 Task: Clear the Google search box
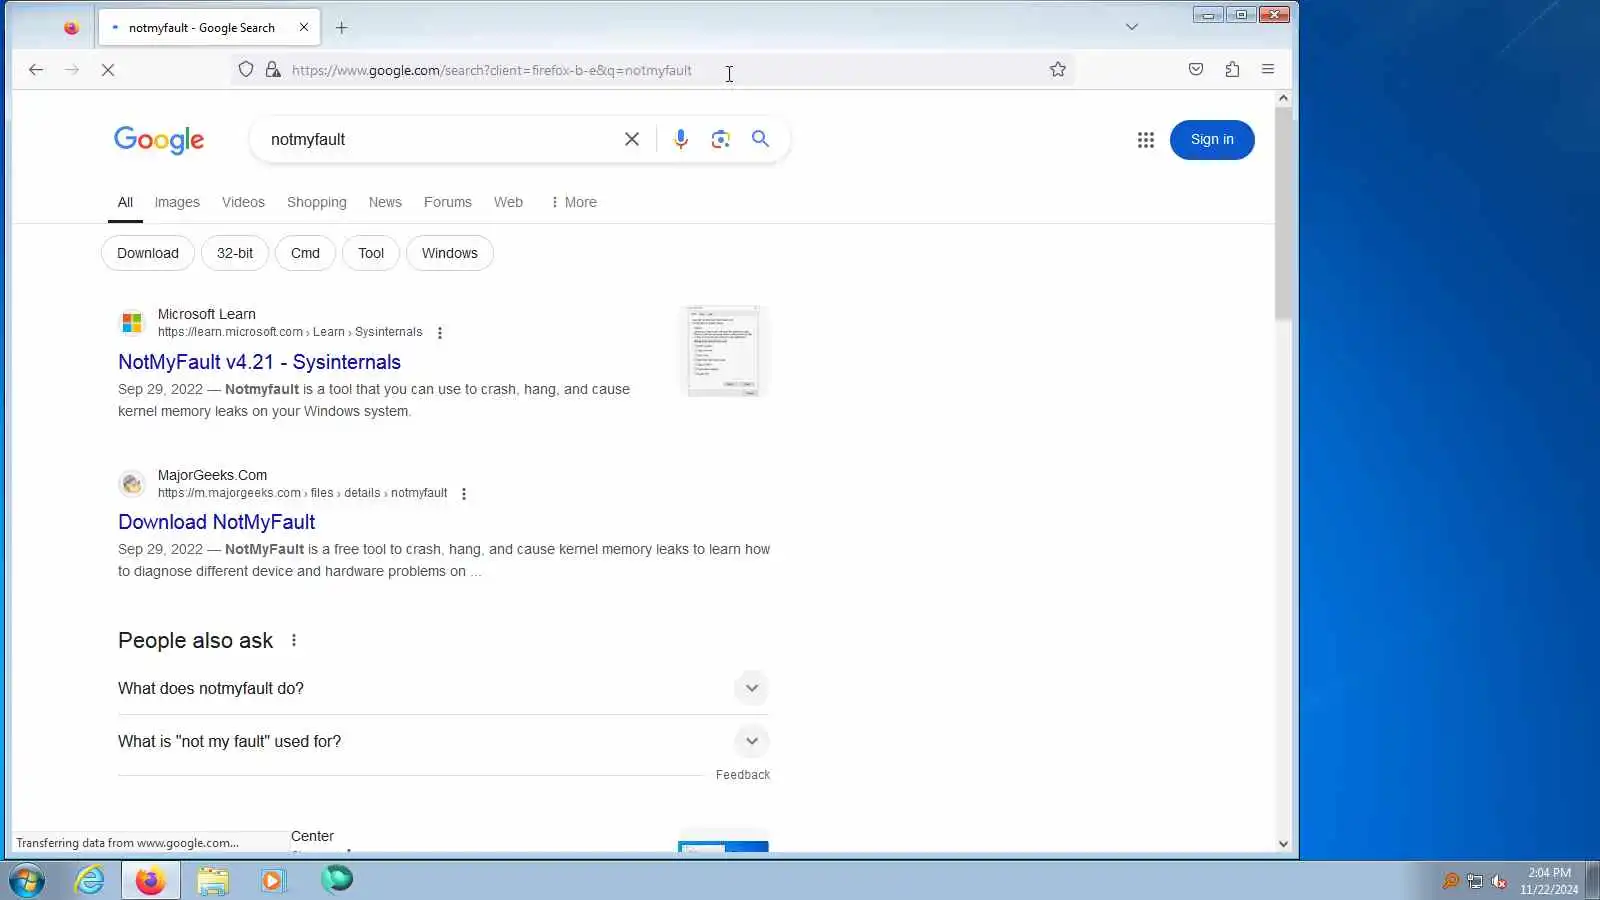point(632,140)
